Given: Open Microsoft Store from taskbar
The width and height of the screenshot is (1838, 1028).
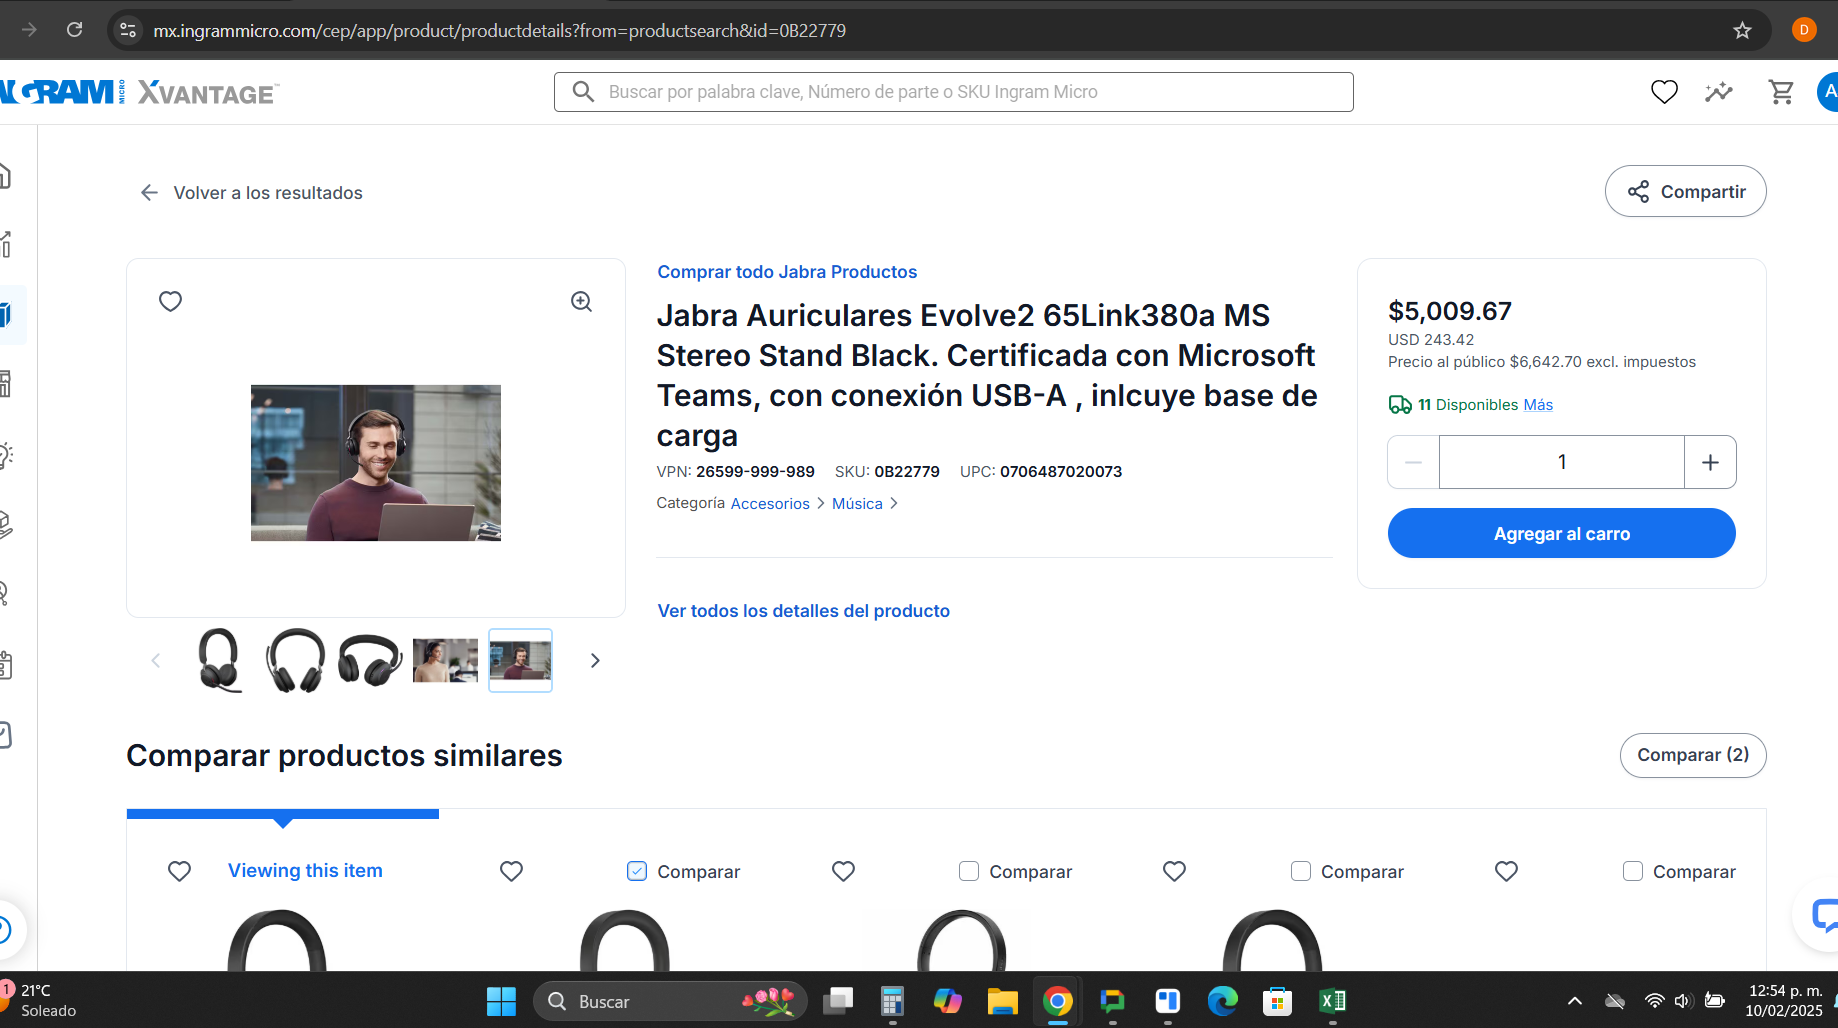Looking at the screenshot, I should pyautogui.click(x=1277, y=1001).
